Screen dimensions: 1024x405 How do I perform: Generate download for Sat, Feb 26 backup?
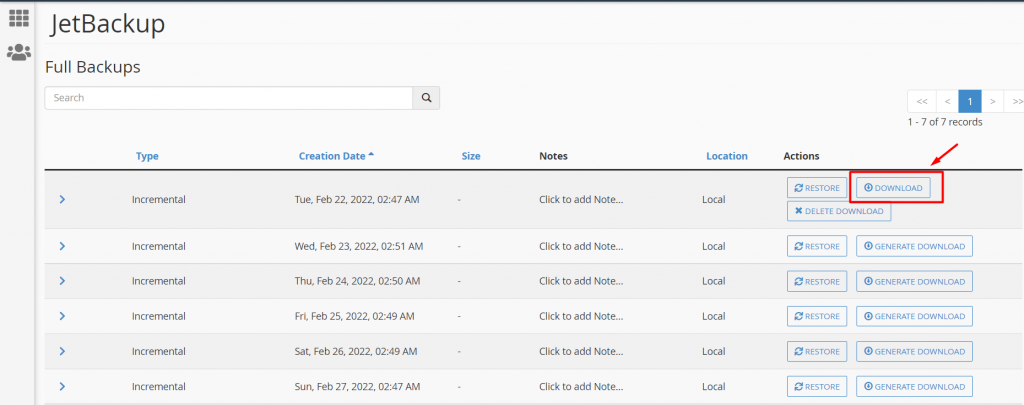(x=914, y=351)
